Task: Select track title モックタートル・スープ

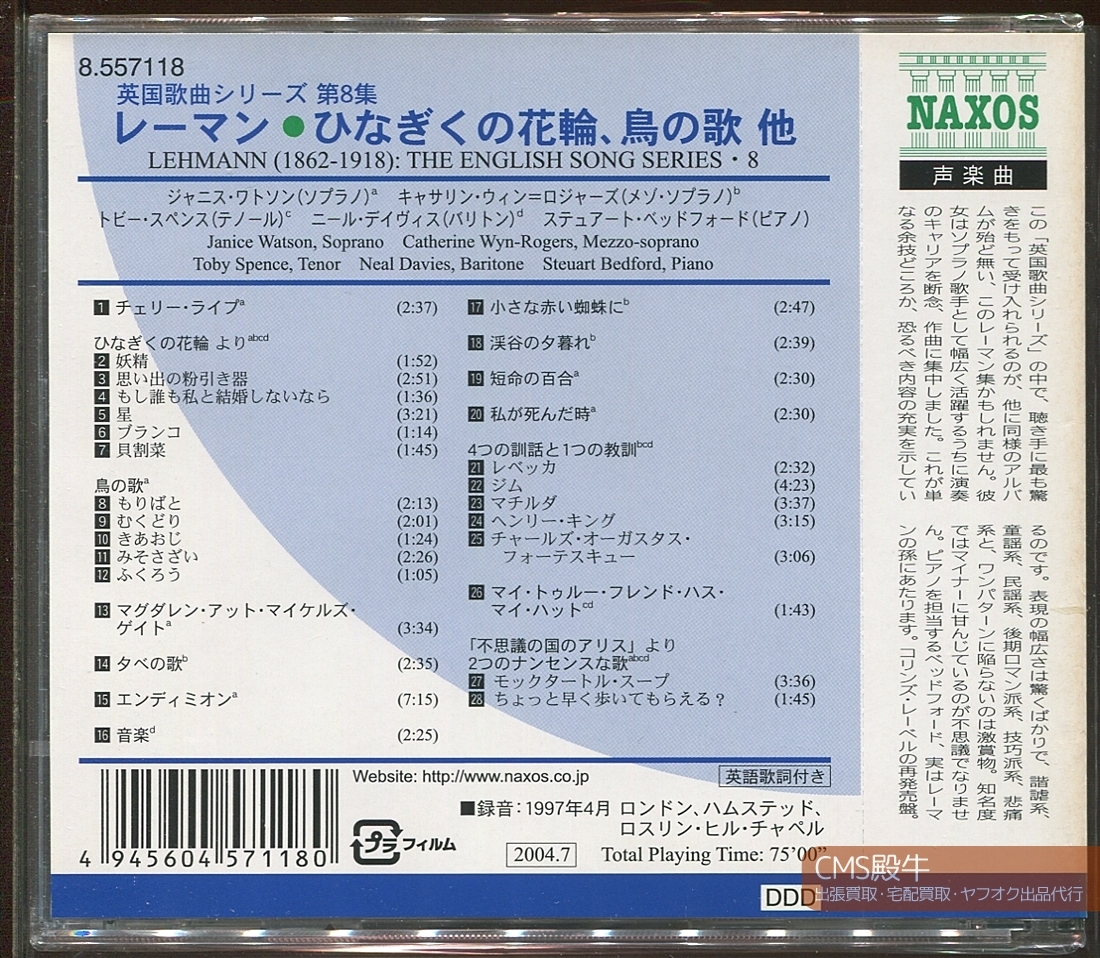Action: click(582, 681)
